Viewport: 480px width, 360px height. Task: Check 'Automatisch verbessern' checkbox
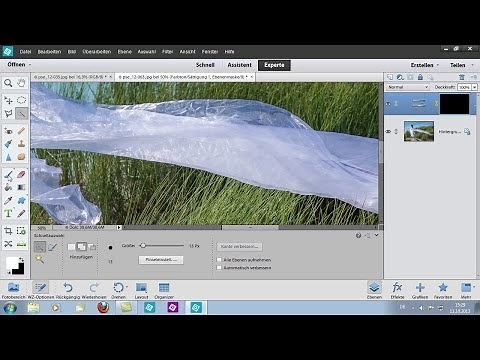point(219,268)
